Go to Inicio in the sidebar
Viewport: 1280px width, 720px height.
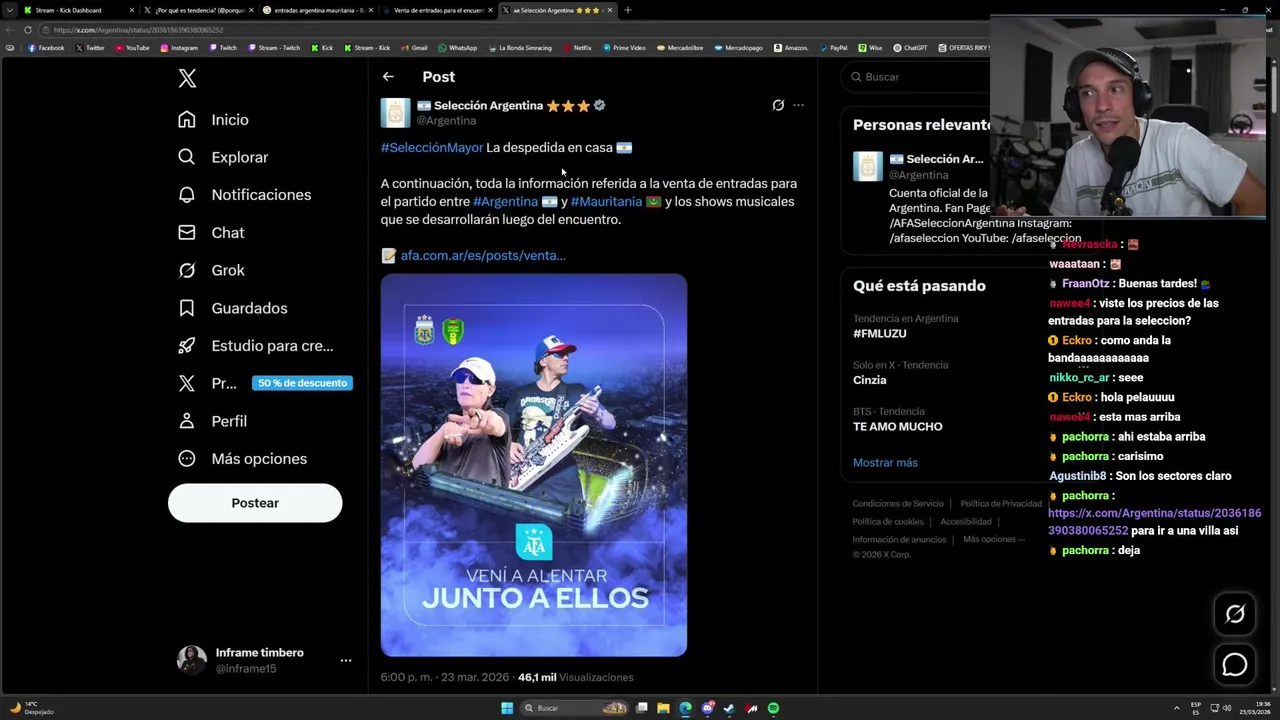213,119
